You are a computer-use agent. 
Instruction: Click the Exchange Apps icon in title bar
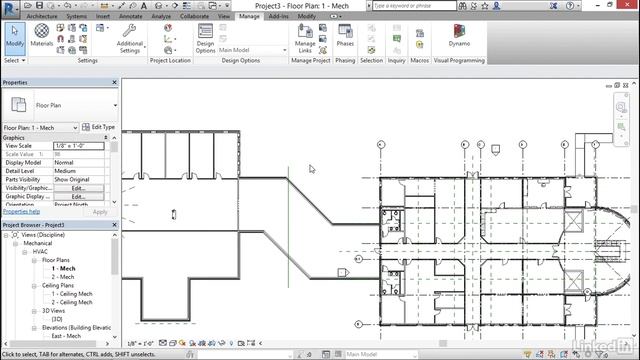553,6
